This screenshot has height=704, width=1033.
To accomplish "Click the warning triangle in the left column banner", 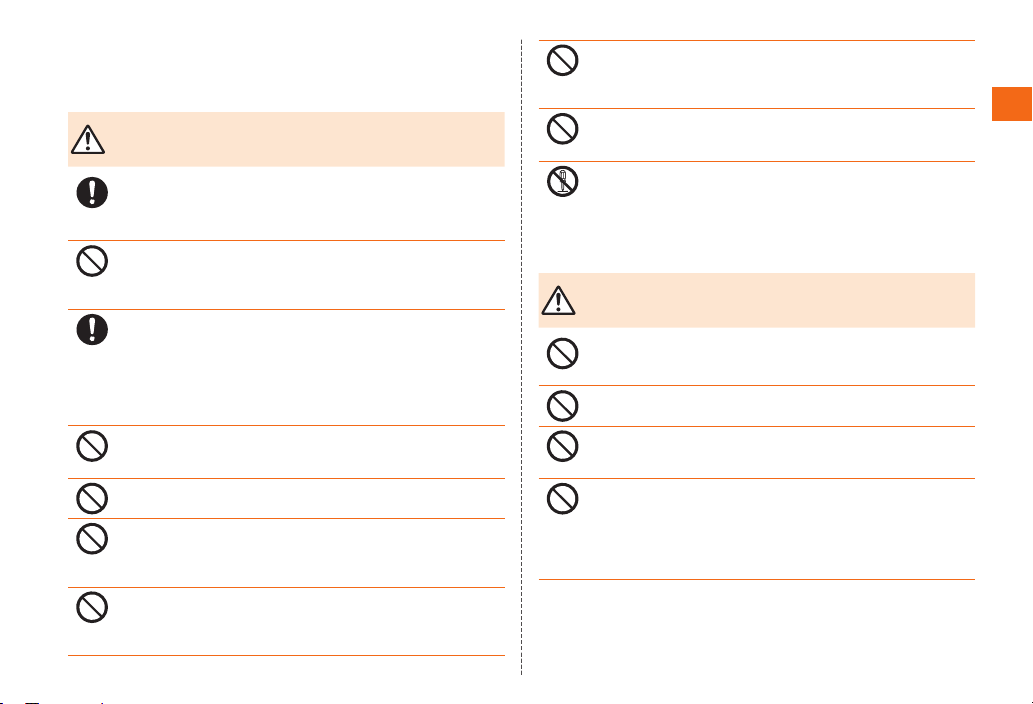I will coord(88,140).
